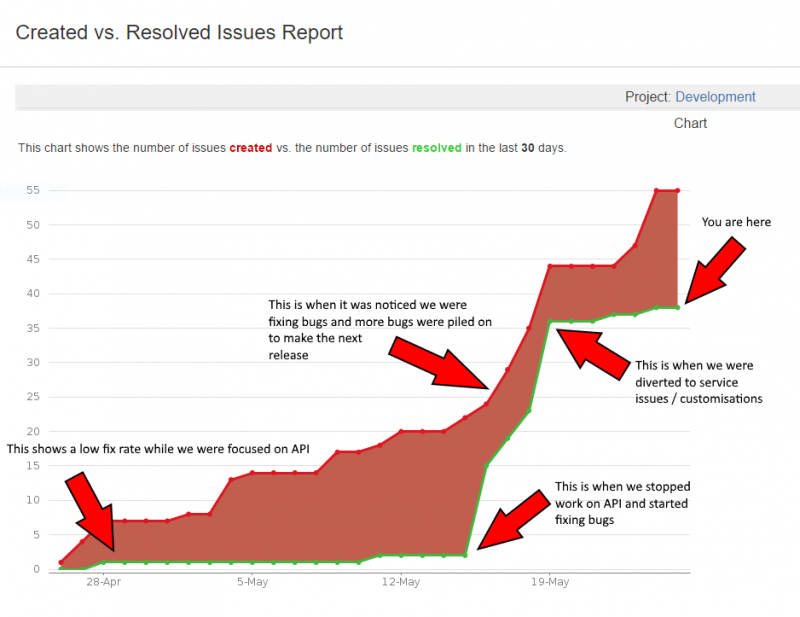Open the Development project link
The height and width of the screenshot is (617, 800).
tap(716, 96)
